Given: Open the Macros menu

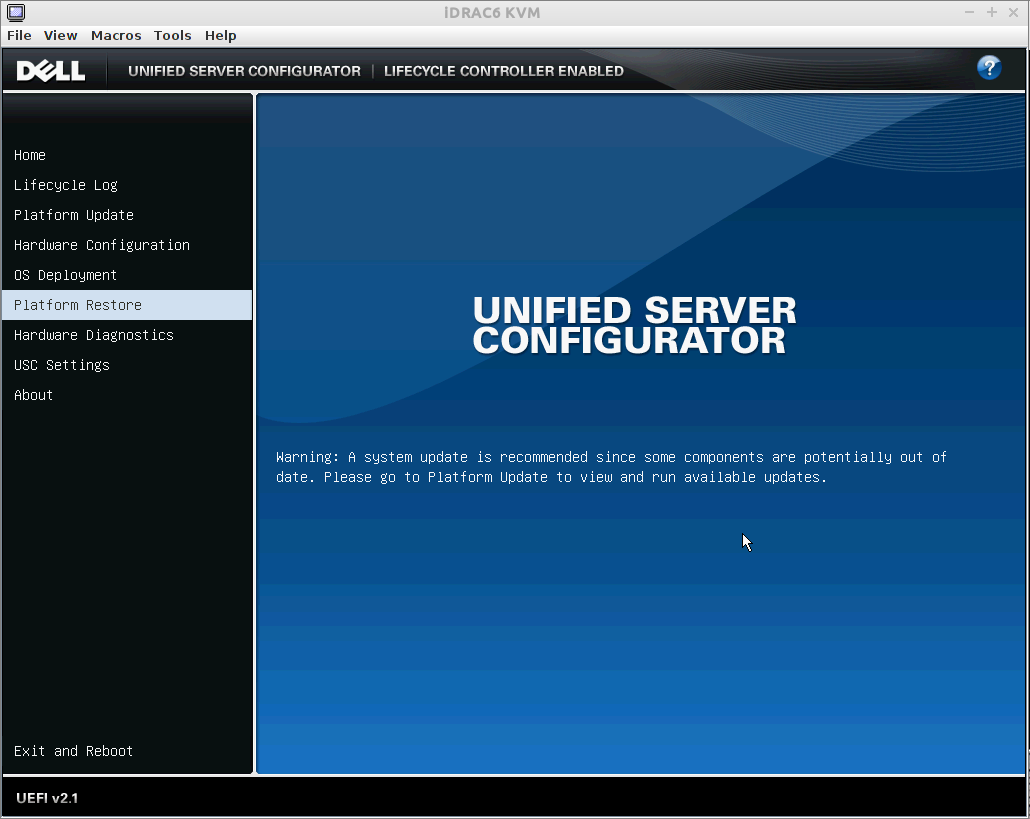Looking at the screenshot, I should [x=116, y=35].
